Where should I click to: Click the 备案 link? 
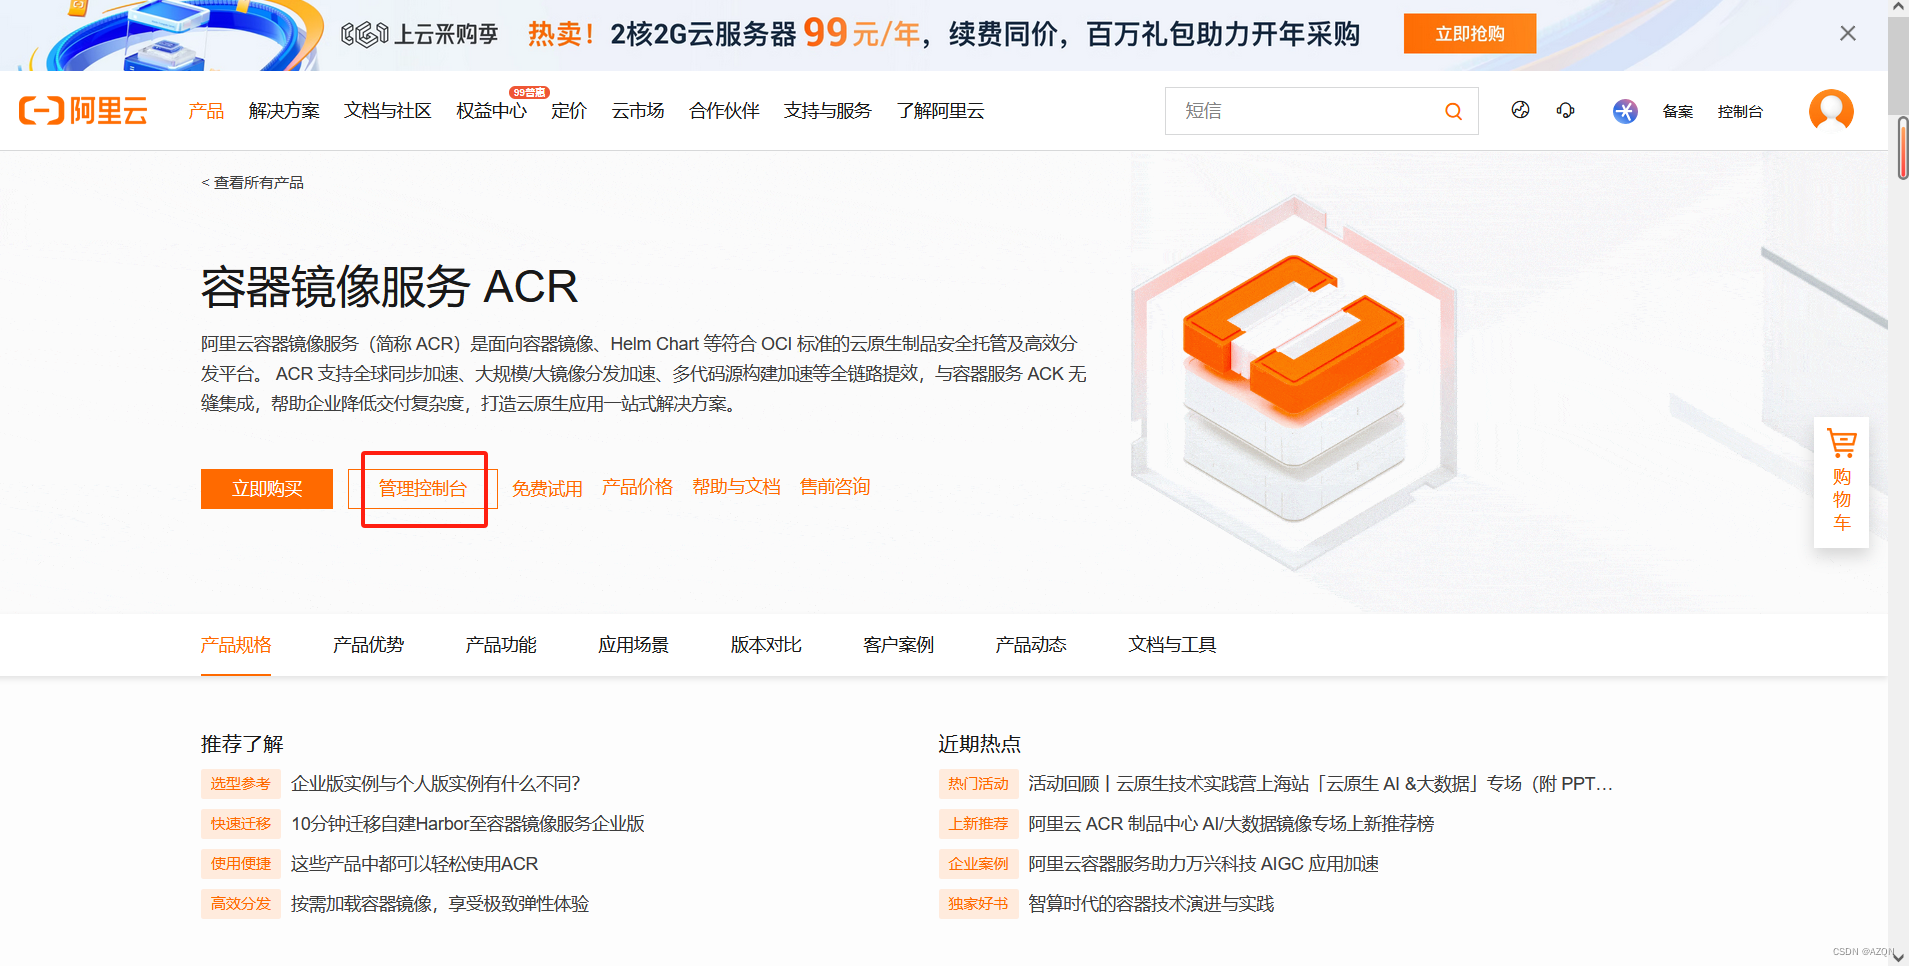point(1677,112)
